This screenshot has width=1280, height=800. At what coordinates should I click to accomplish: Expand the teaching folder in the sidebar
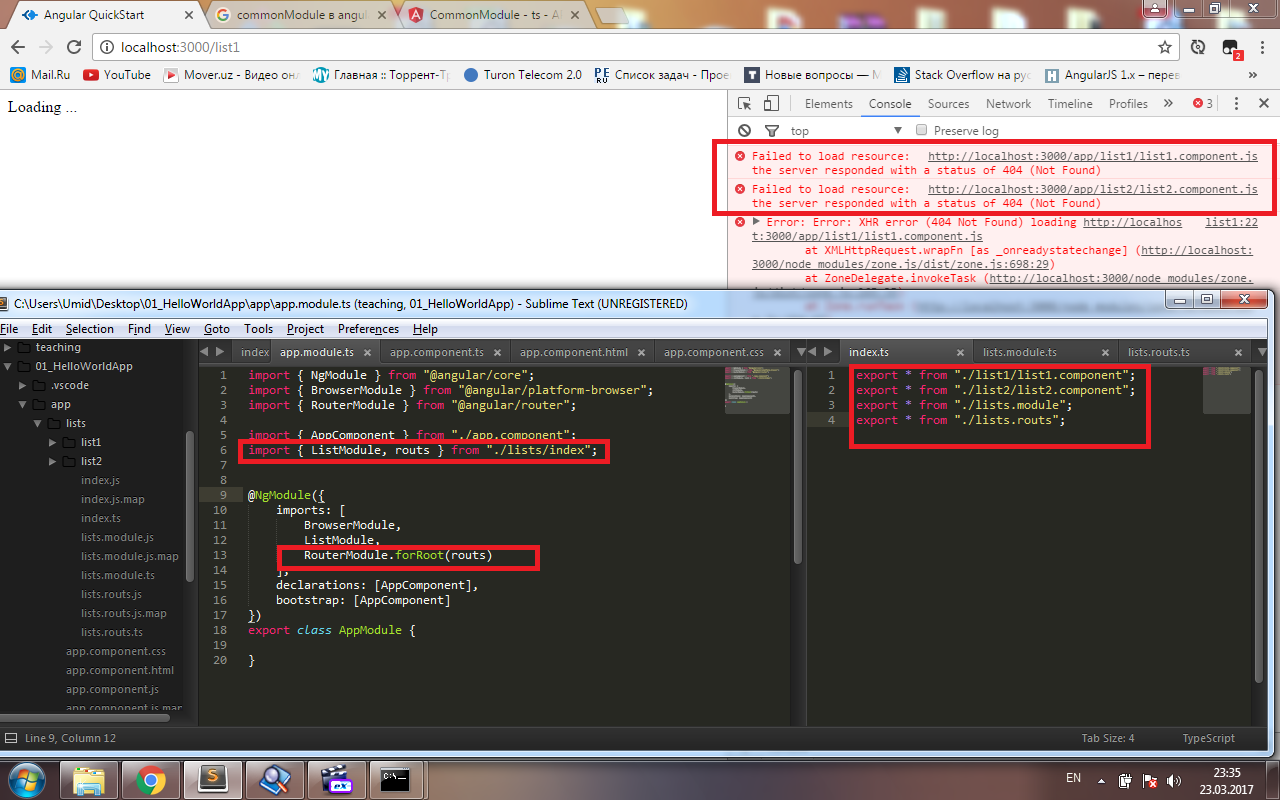[x=8, y=347]
